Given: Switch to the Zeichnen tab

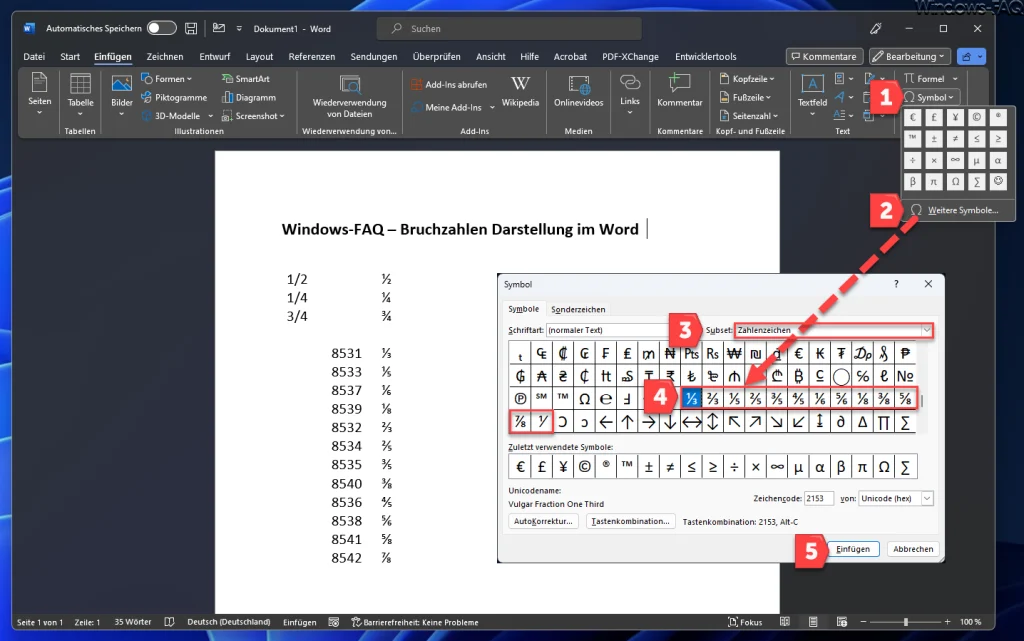Looking at the screenshot, I should coord(165,57).
